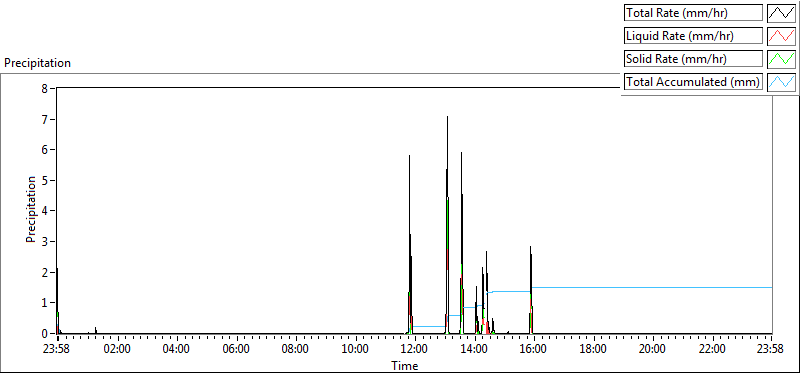Select the Solid Rate (mm/hr) legend label
The image size is (800, 373).
693,58
